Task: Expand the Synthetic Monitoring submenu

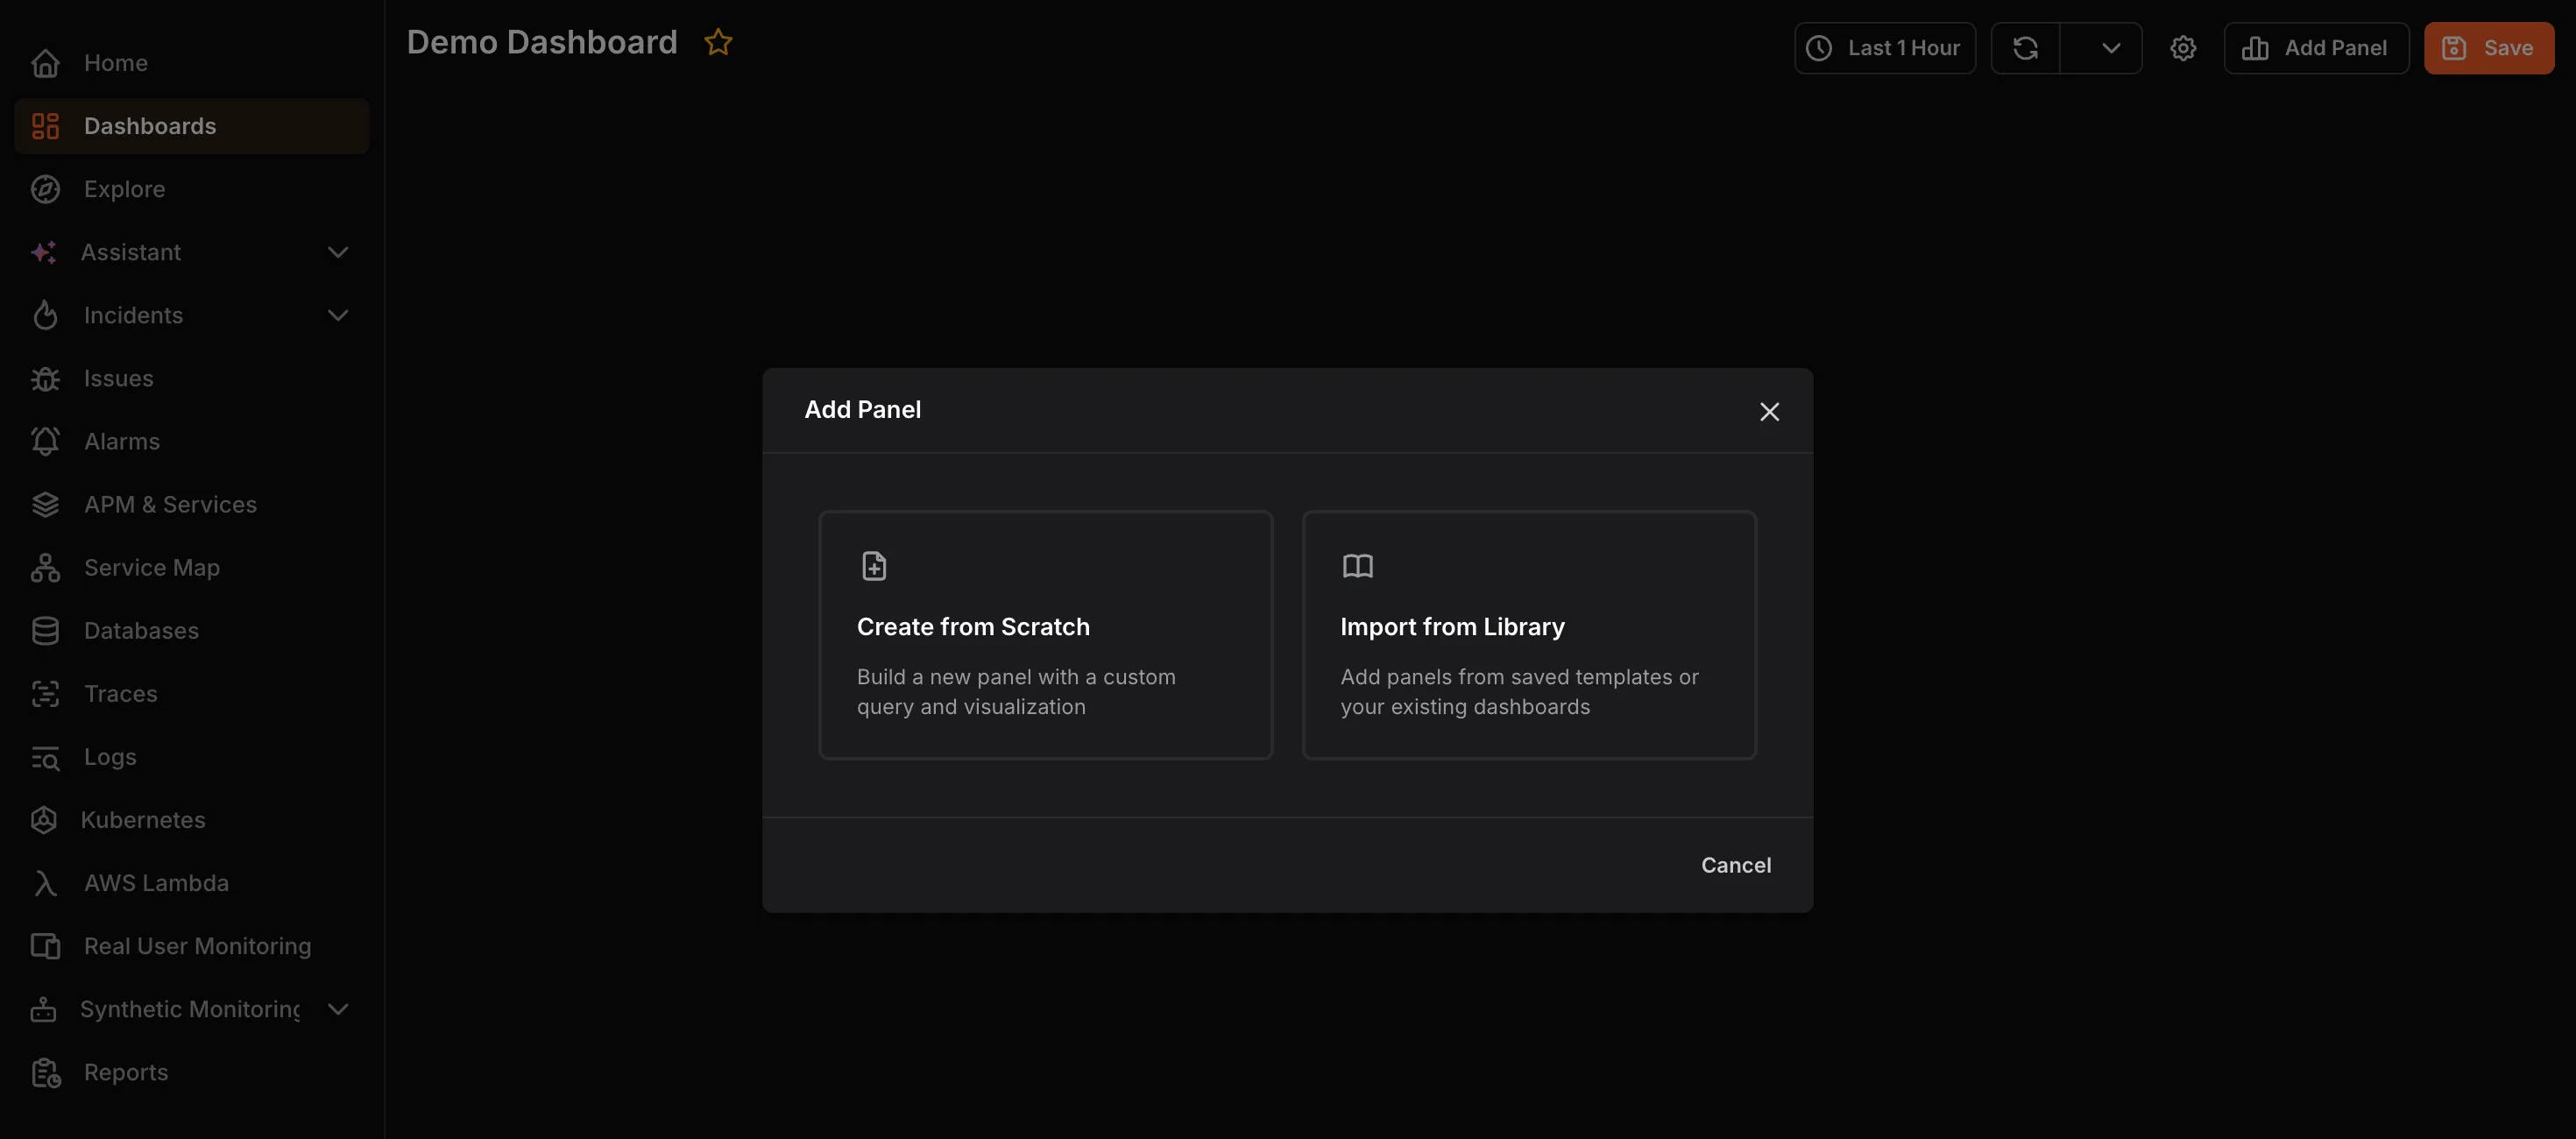Action: [x=337, y=1009]
